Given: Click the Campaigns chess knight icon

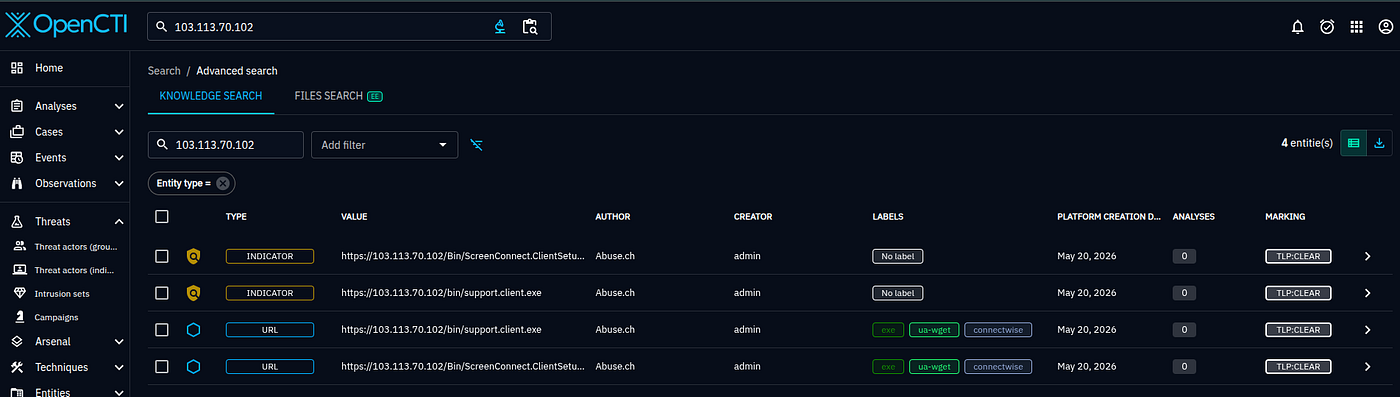Looking at the screenshot, I should click(x=20, y=317).
